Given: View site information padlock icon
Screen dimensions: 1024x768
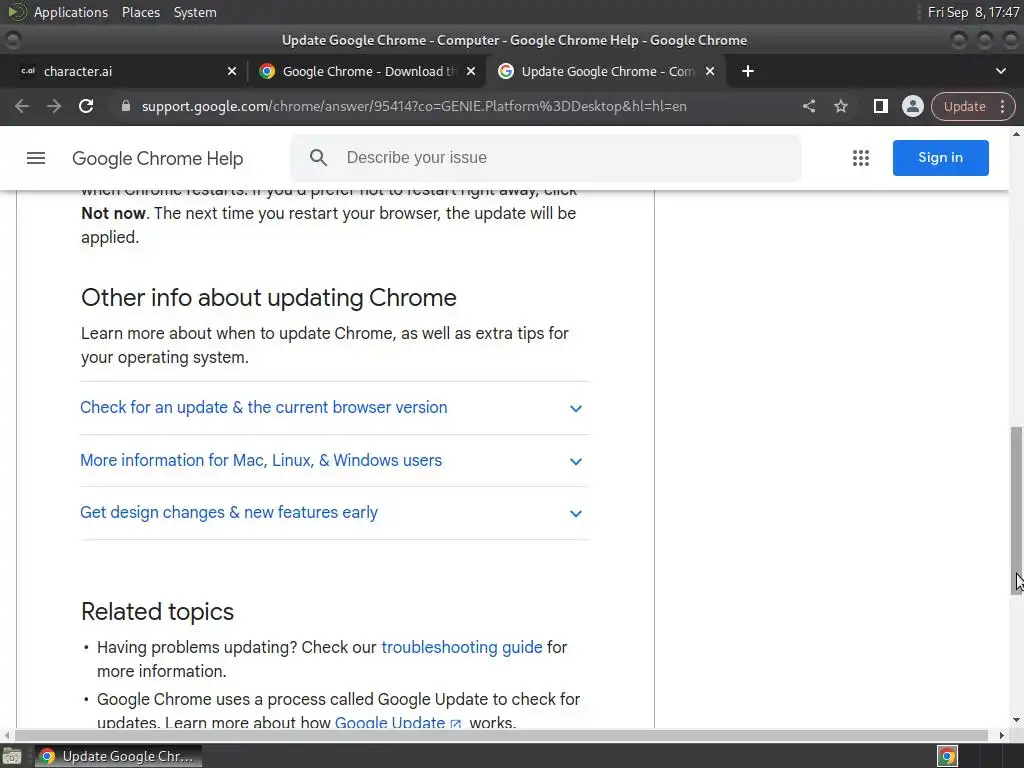Looking at the screenshot, I should point(126,106).
